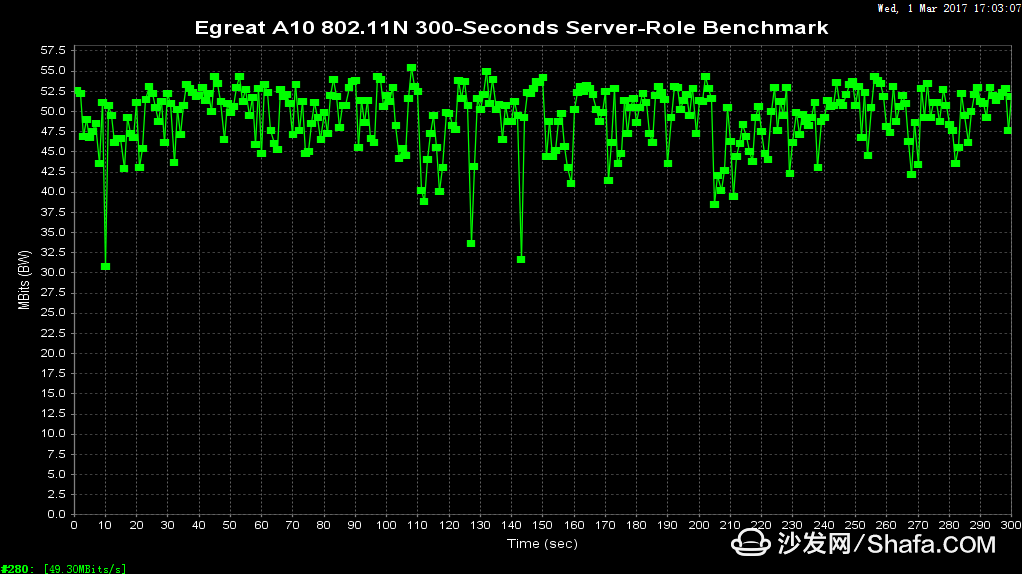Click the x-axis tick label 30
Viewport: 1022px width, 574px height.
pyautogui.click(x=168, y=525)
